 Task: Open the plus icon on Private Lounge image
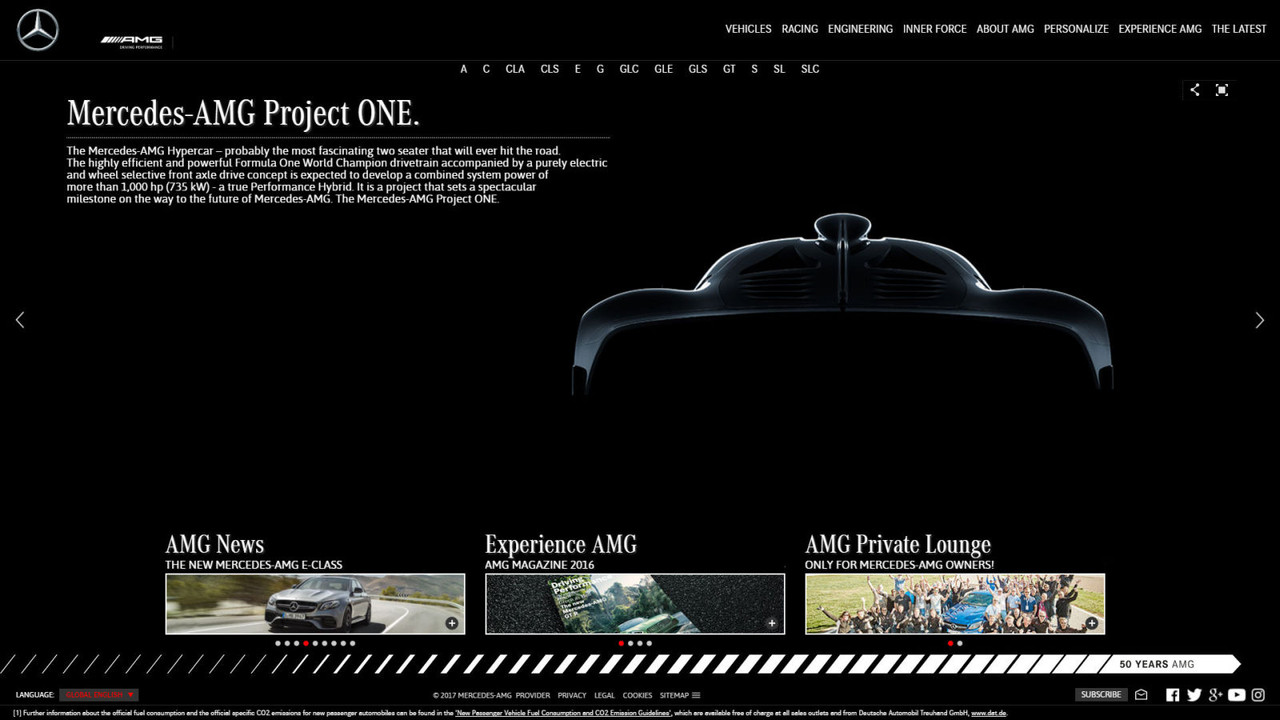tap(1092, 623)
